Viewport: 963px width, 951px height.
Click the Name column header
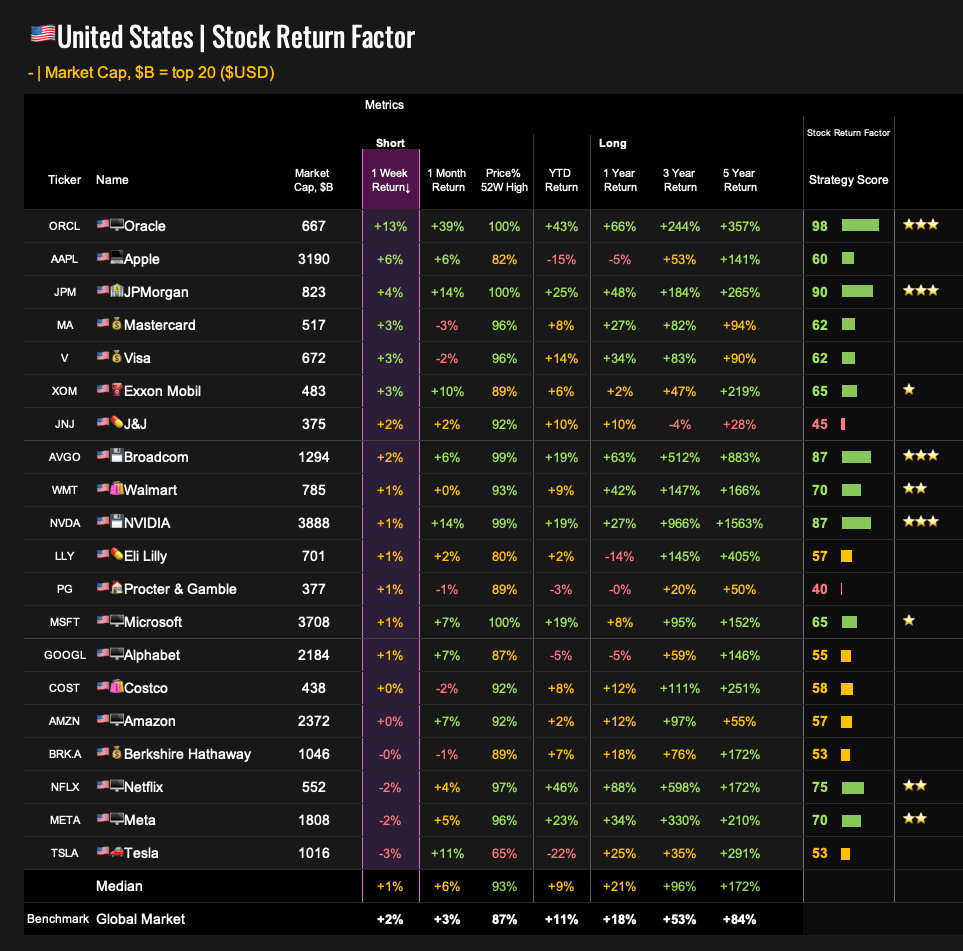112,180
